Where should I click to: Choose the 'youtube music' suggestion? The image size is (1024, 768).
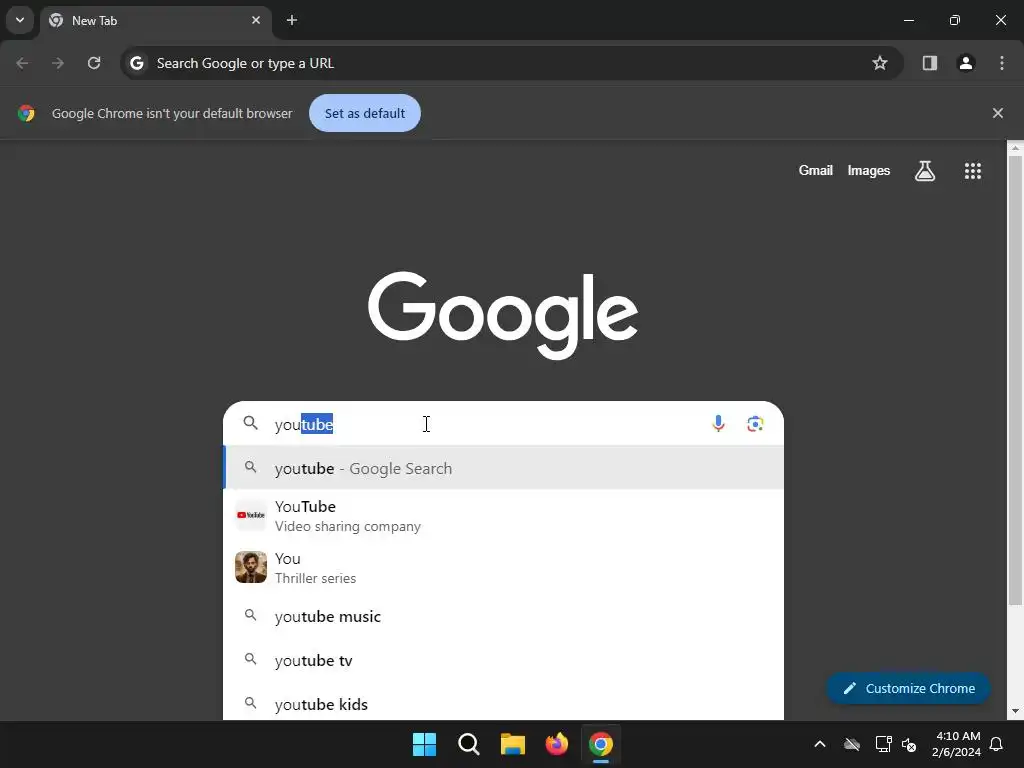point(504,616)
